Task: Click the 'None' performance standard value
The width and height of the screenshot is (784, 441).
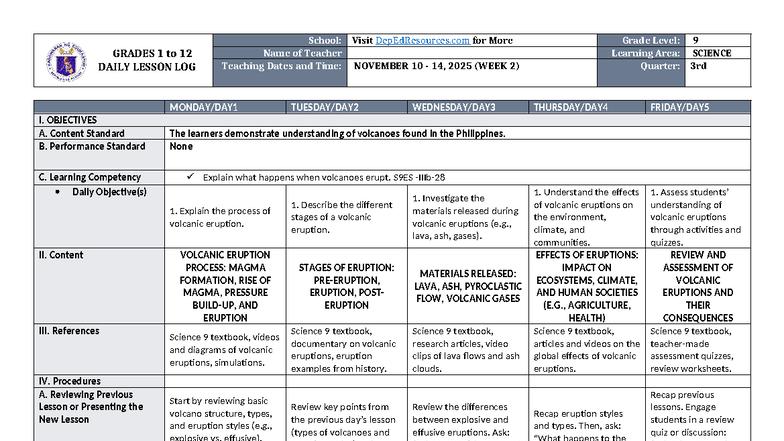Action: tap(180, 146)
